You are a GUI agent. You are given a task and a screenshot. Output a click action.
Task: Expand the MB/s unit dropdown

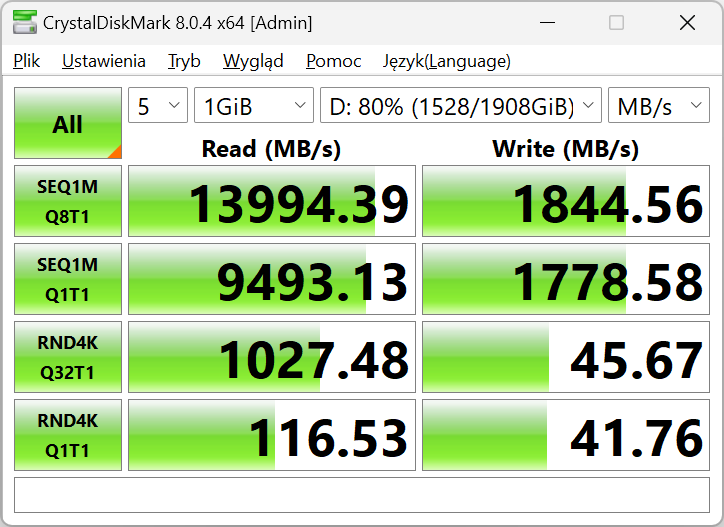pyautogui.click(x=659, y=105)
